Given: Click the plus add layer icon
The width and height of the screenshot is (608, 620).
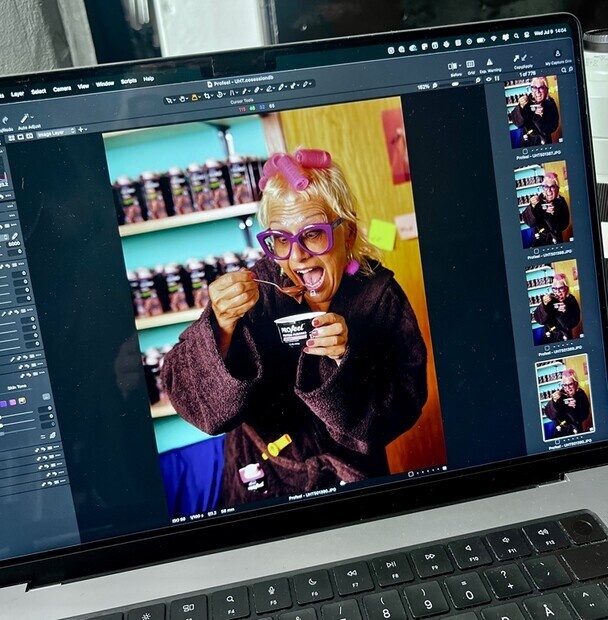Looking at the screenshot, I should (81, 129).
